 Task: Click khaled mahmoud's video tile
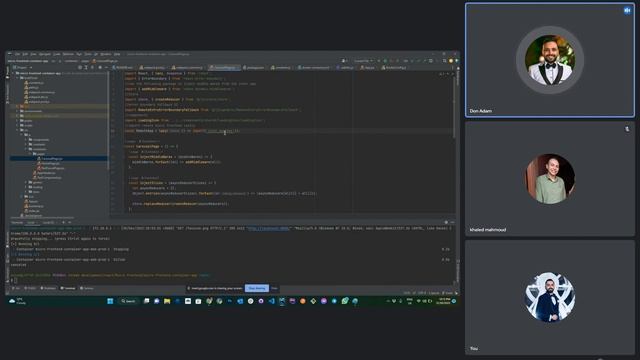(550, 179)
